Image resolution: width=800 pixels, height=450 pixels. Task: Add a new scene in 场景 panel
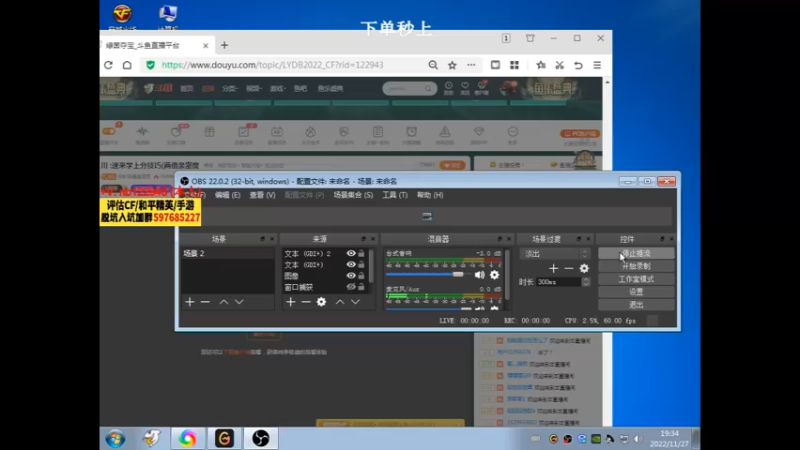click(190, 302)
